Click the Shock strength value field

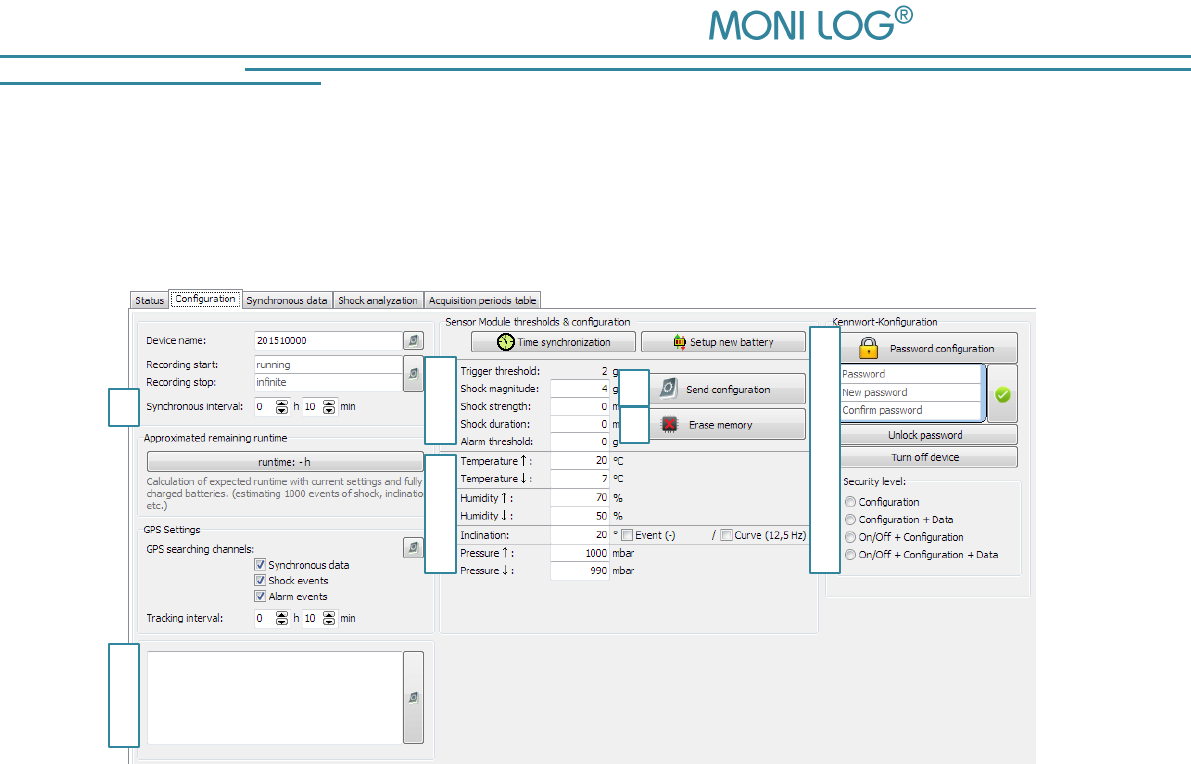click(580, 406)
